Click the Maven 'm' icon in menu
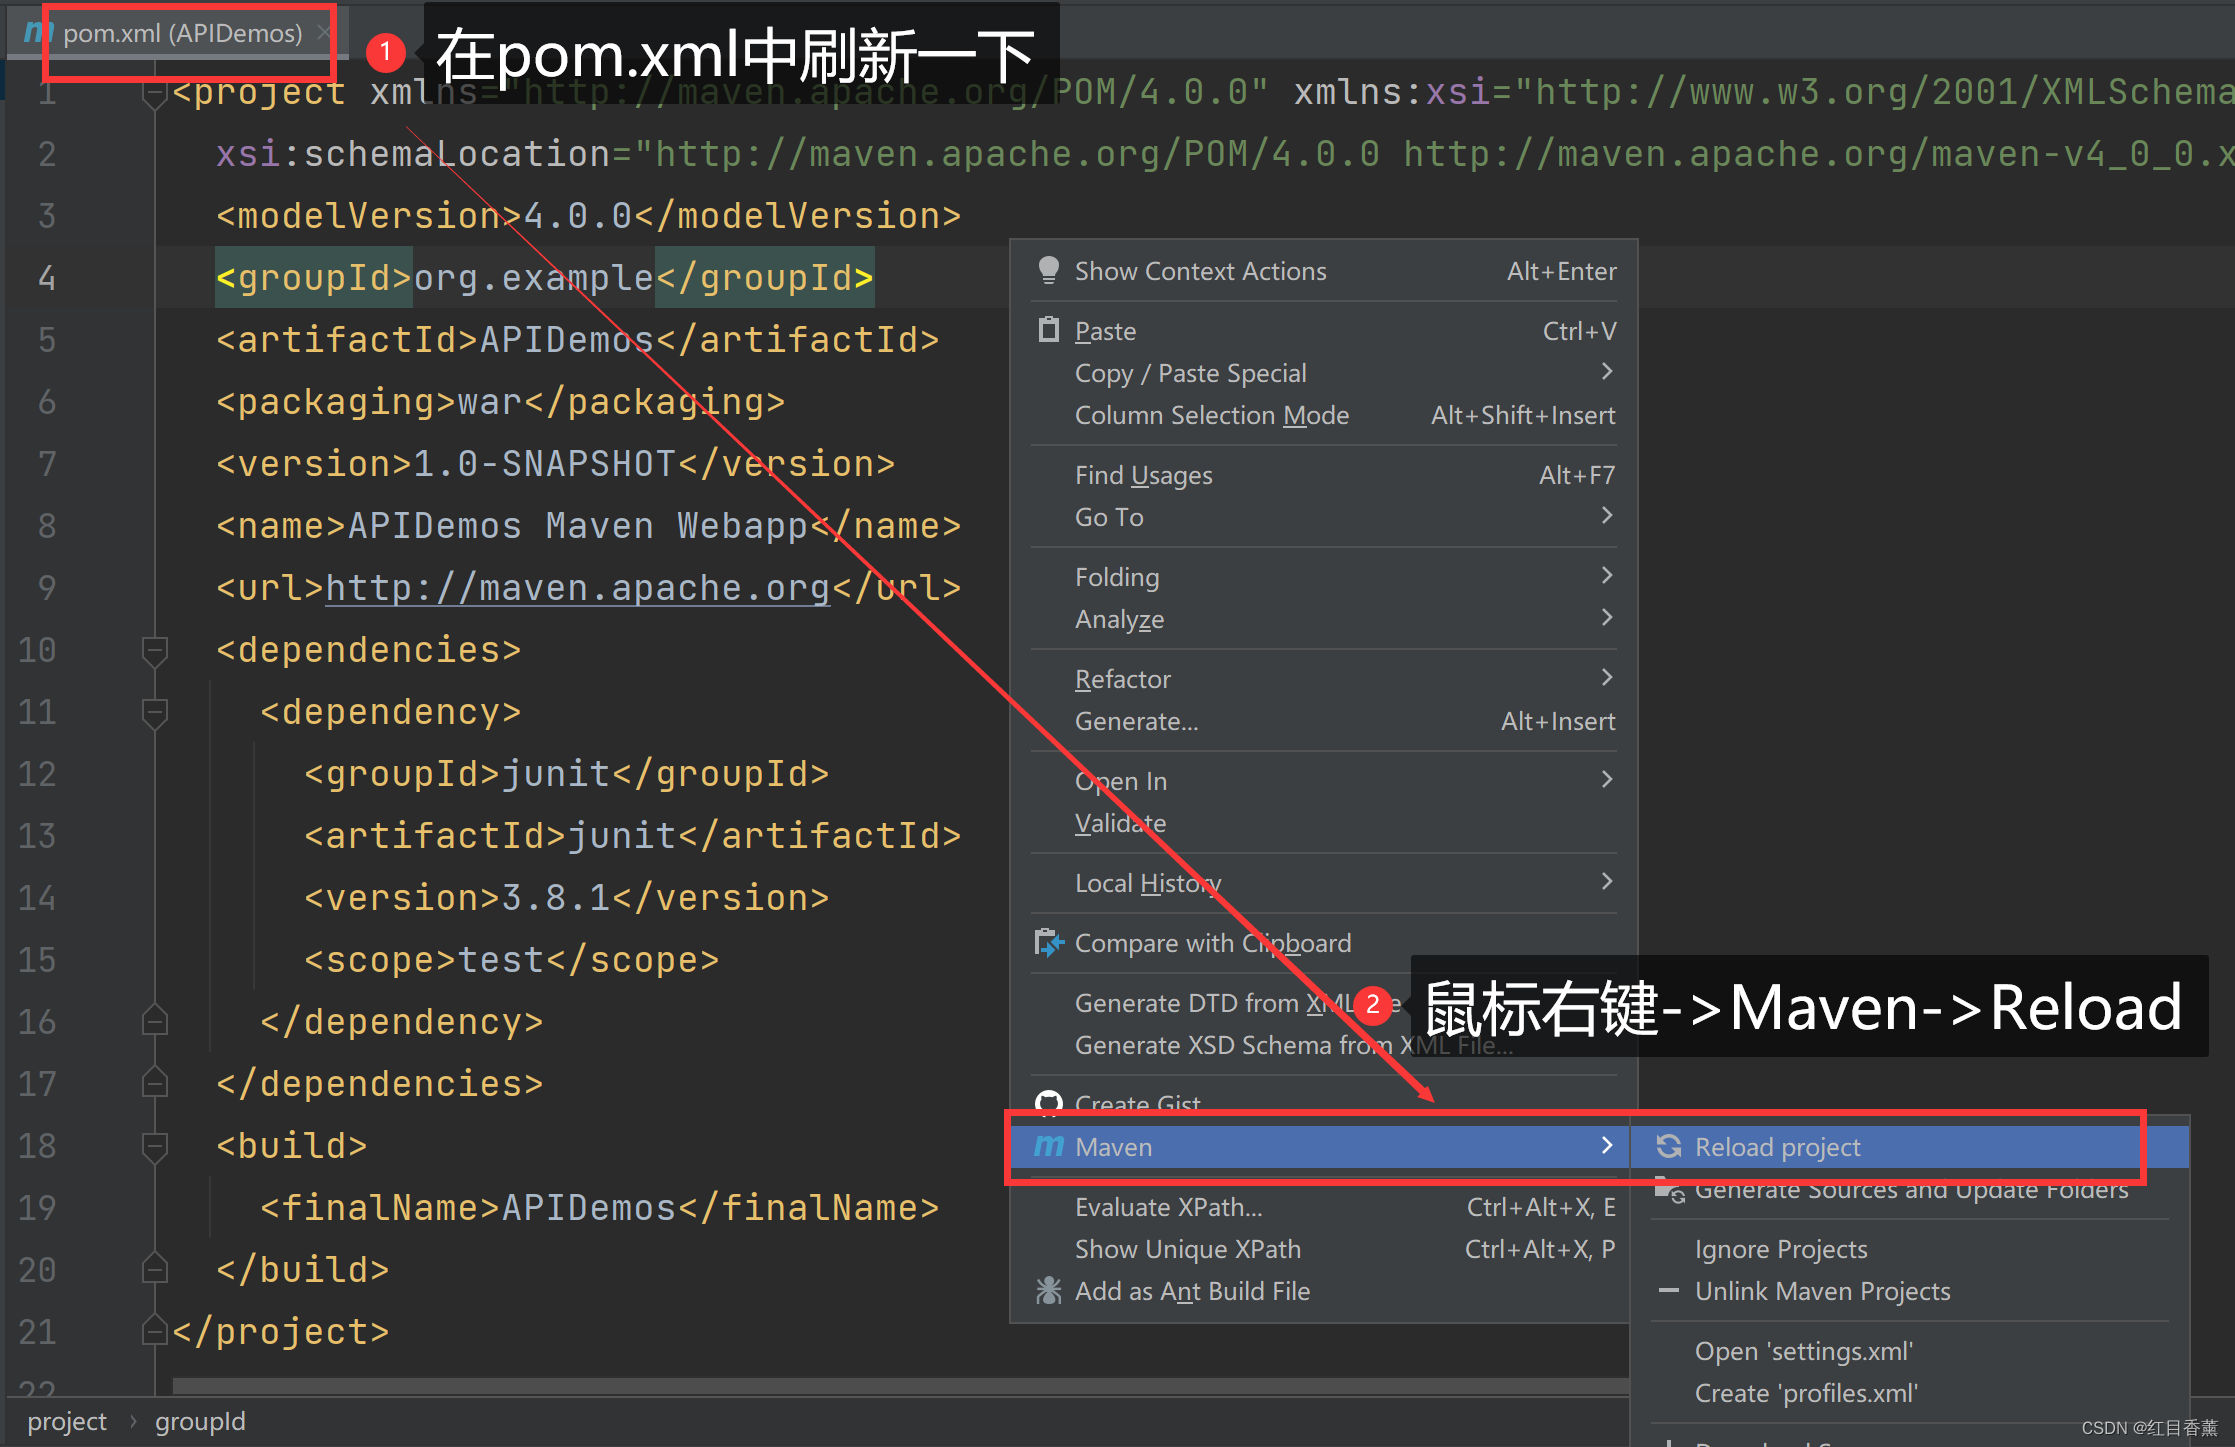The image size is (2235, 1447). [1048, 1146]
